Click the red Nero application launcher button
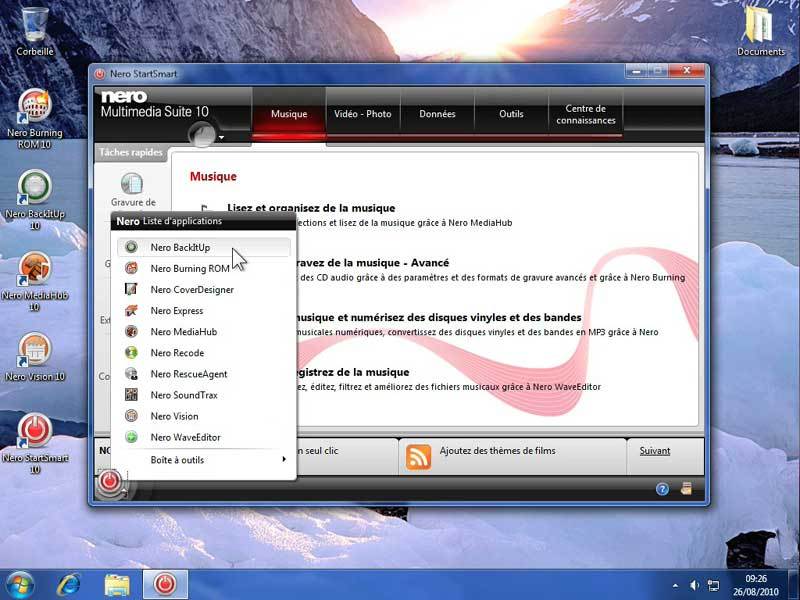Screen dimensions: 800x600 (x=109, y=481)
